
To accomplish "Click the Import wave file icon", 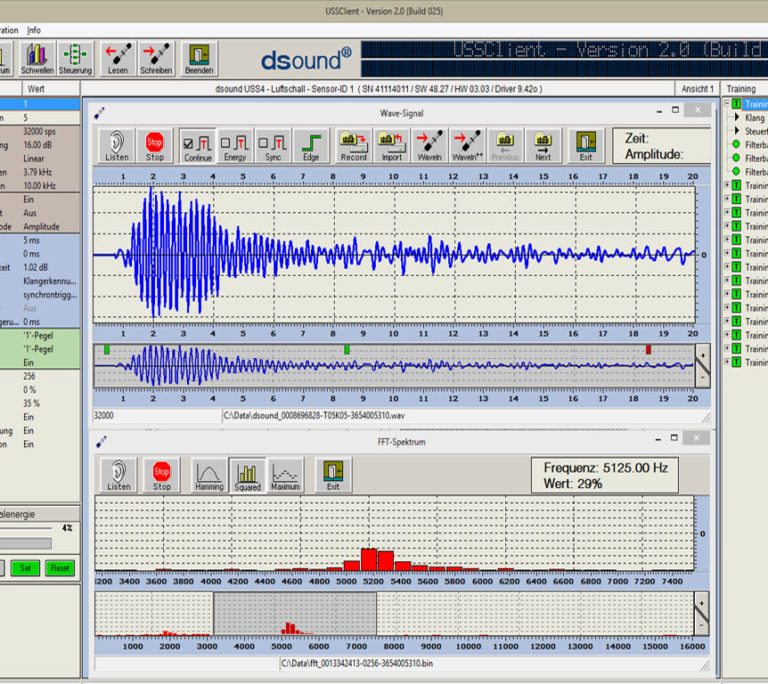I will pos(392,146).
